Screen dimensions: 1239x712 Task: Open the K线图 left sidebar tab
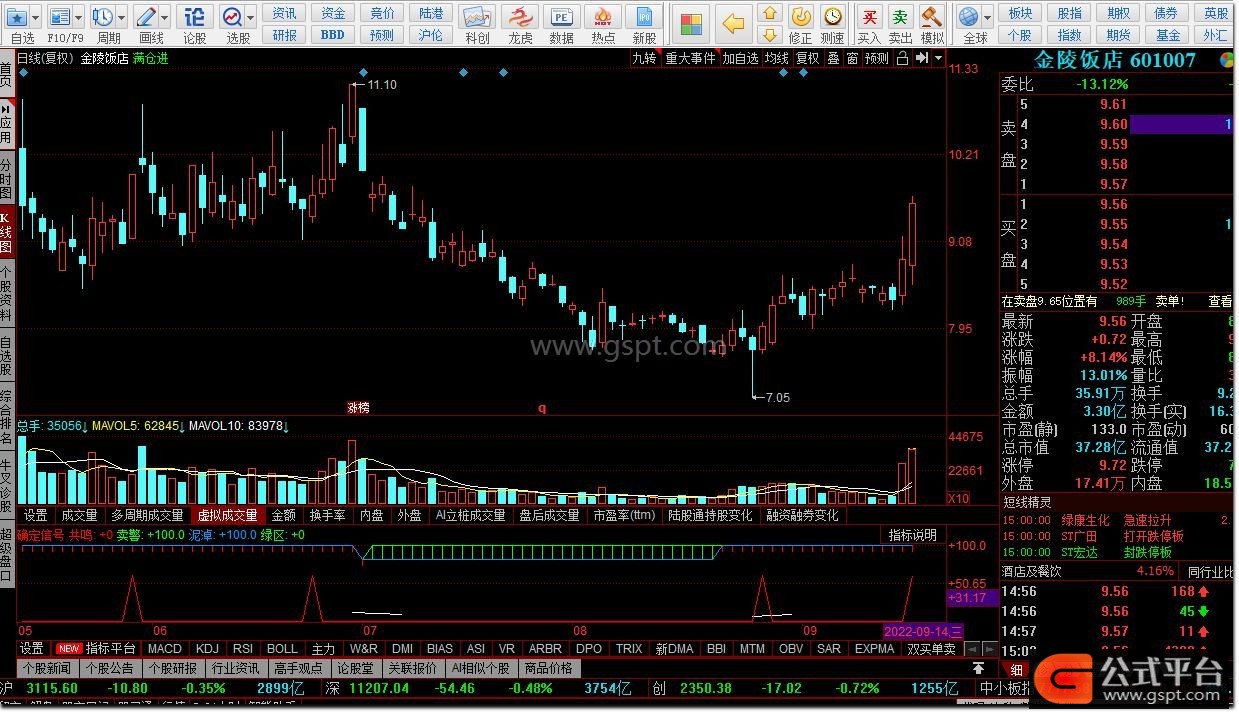pos(7,231)
